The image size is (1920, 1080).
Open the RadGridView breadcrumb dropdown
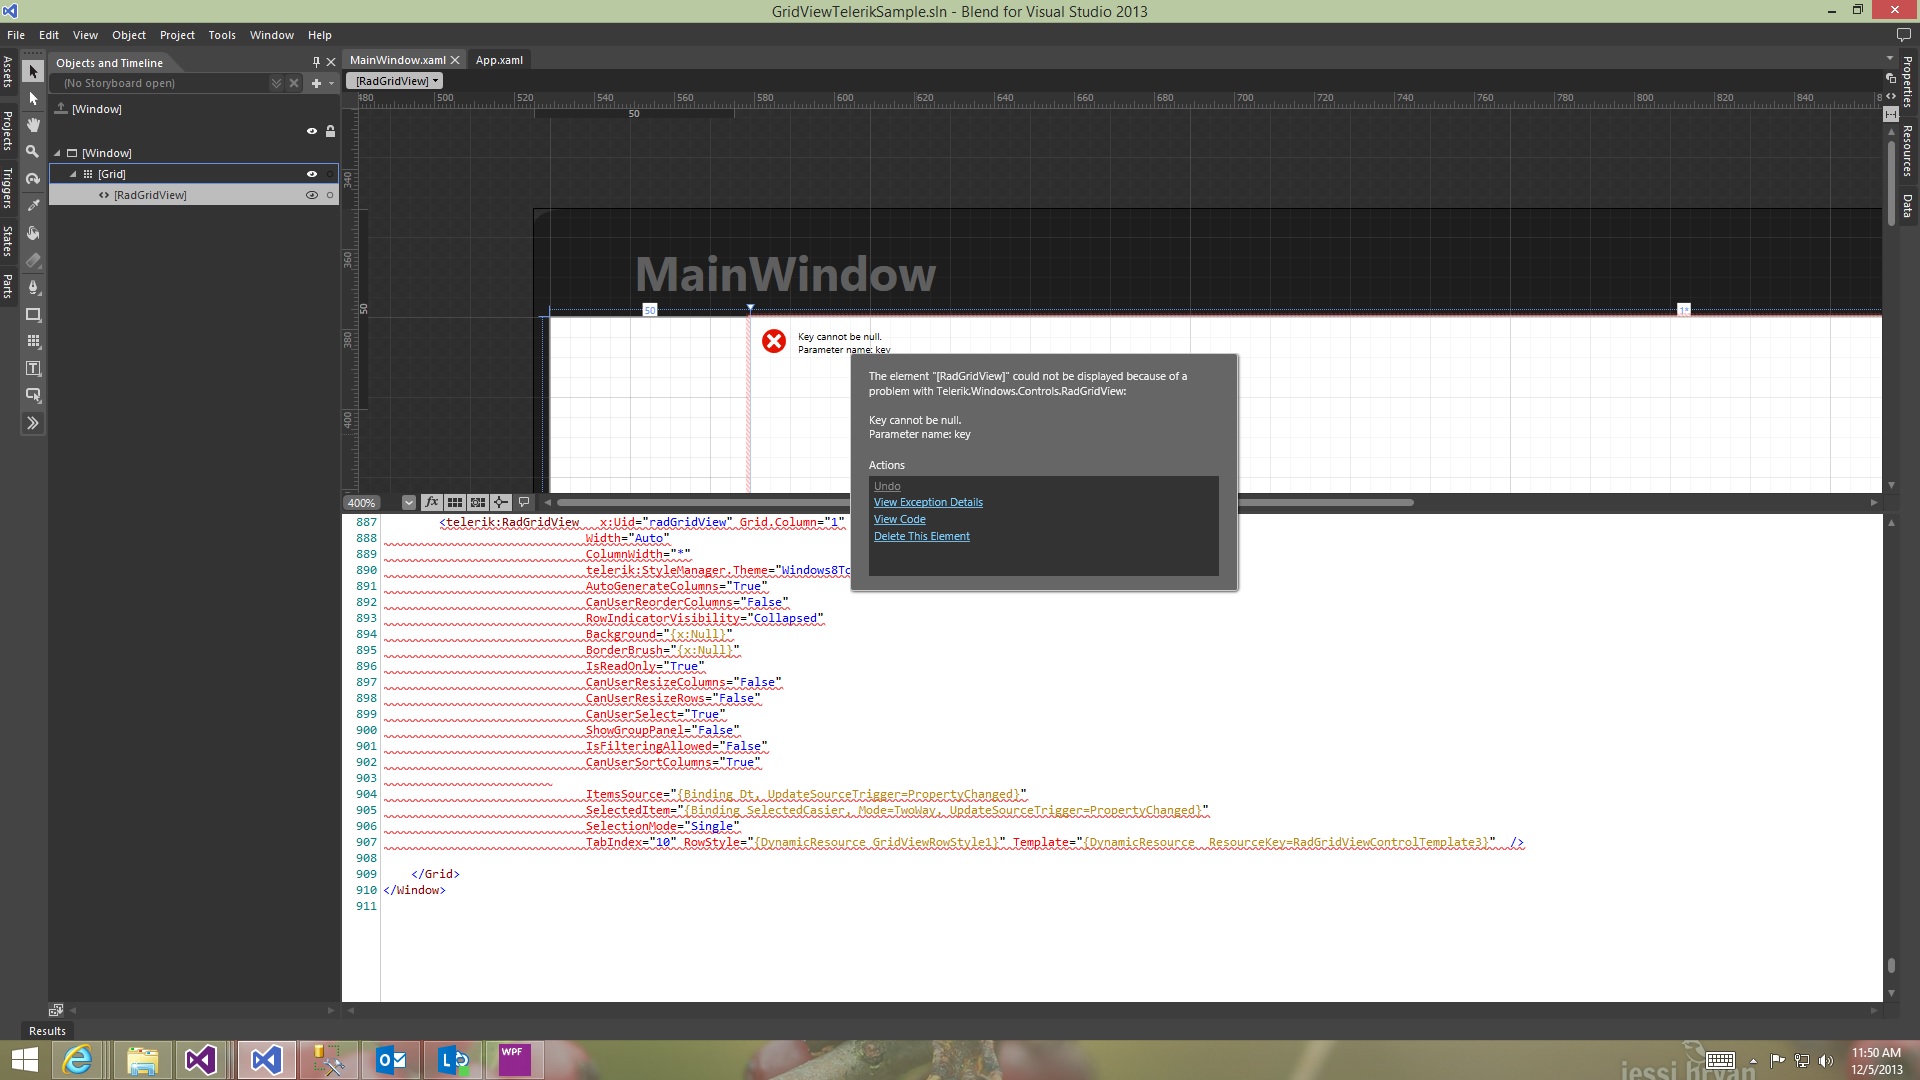tap(436, 81)
